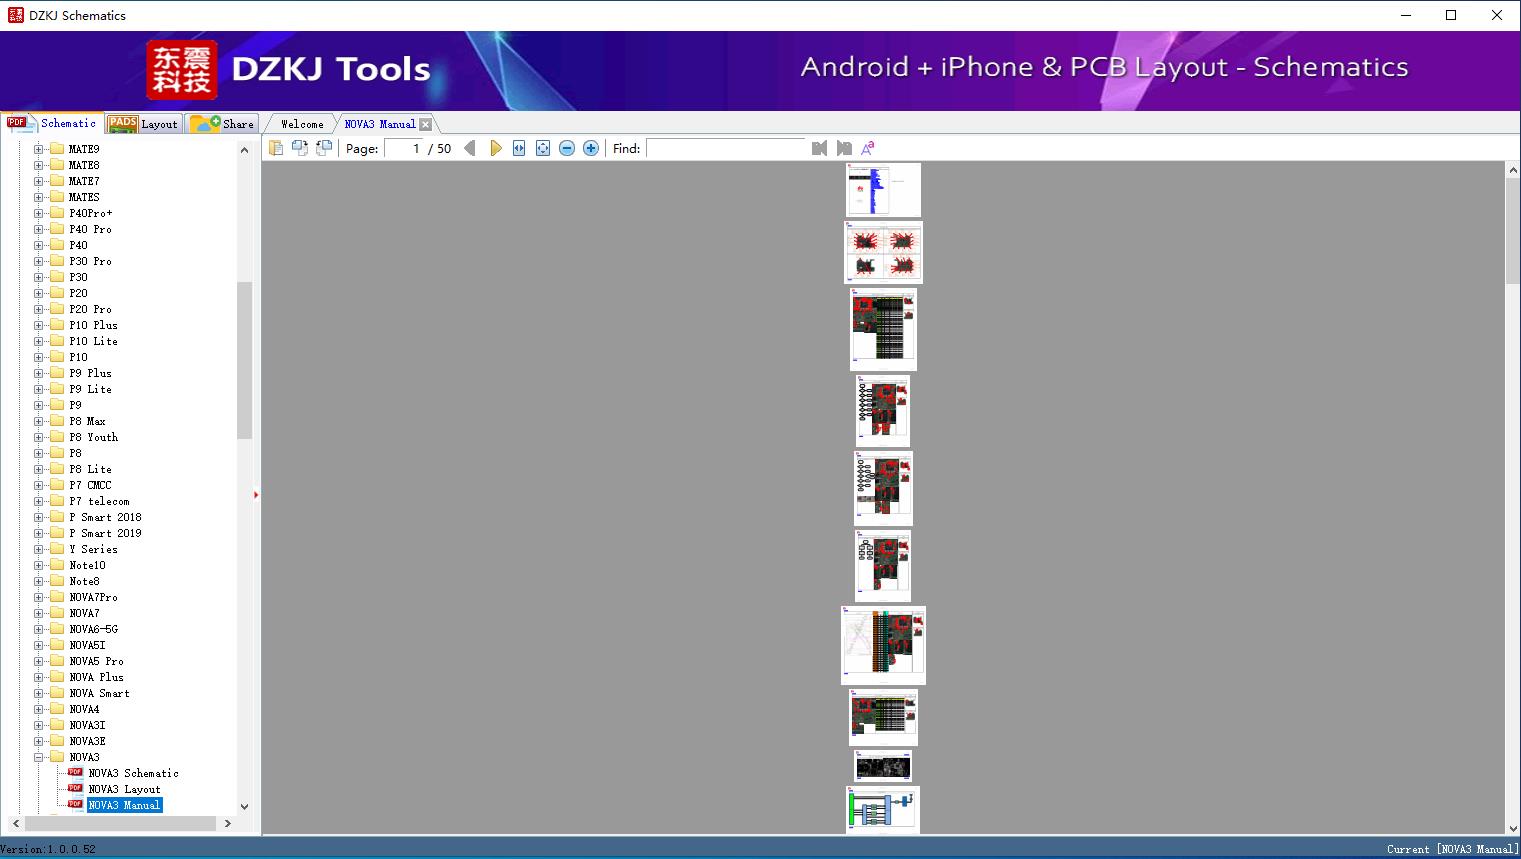Click the tree horizontal scroll-right arrow
Viewport: 1521px width, 859px height.
(x=228, y=823)
